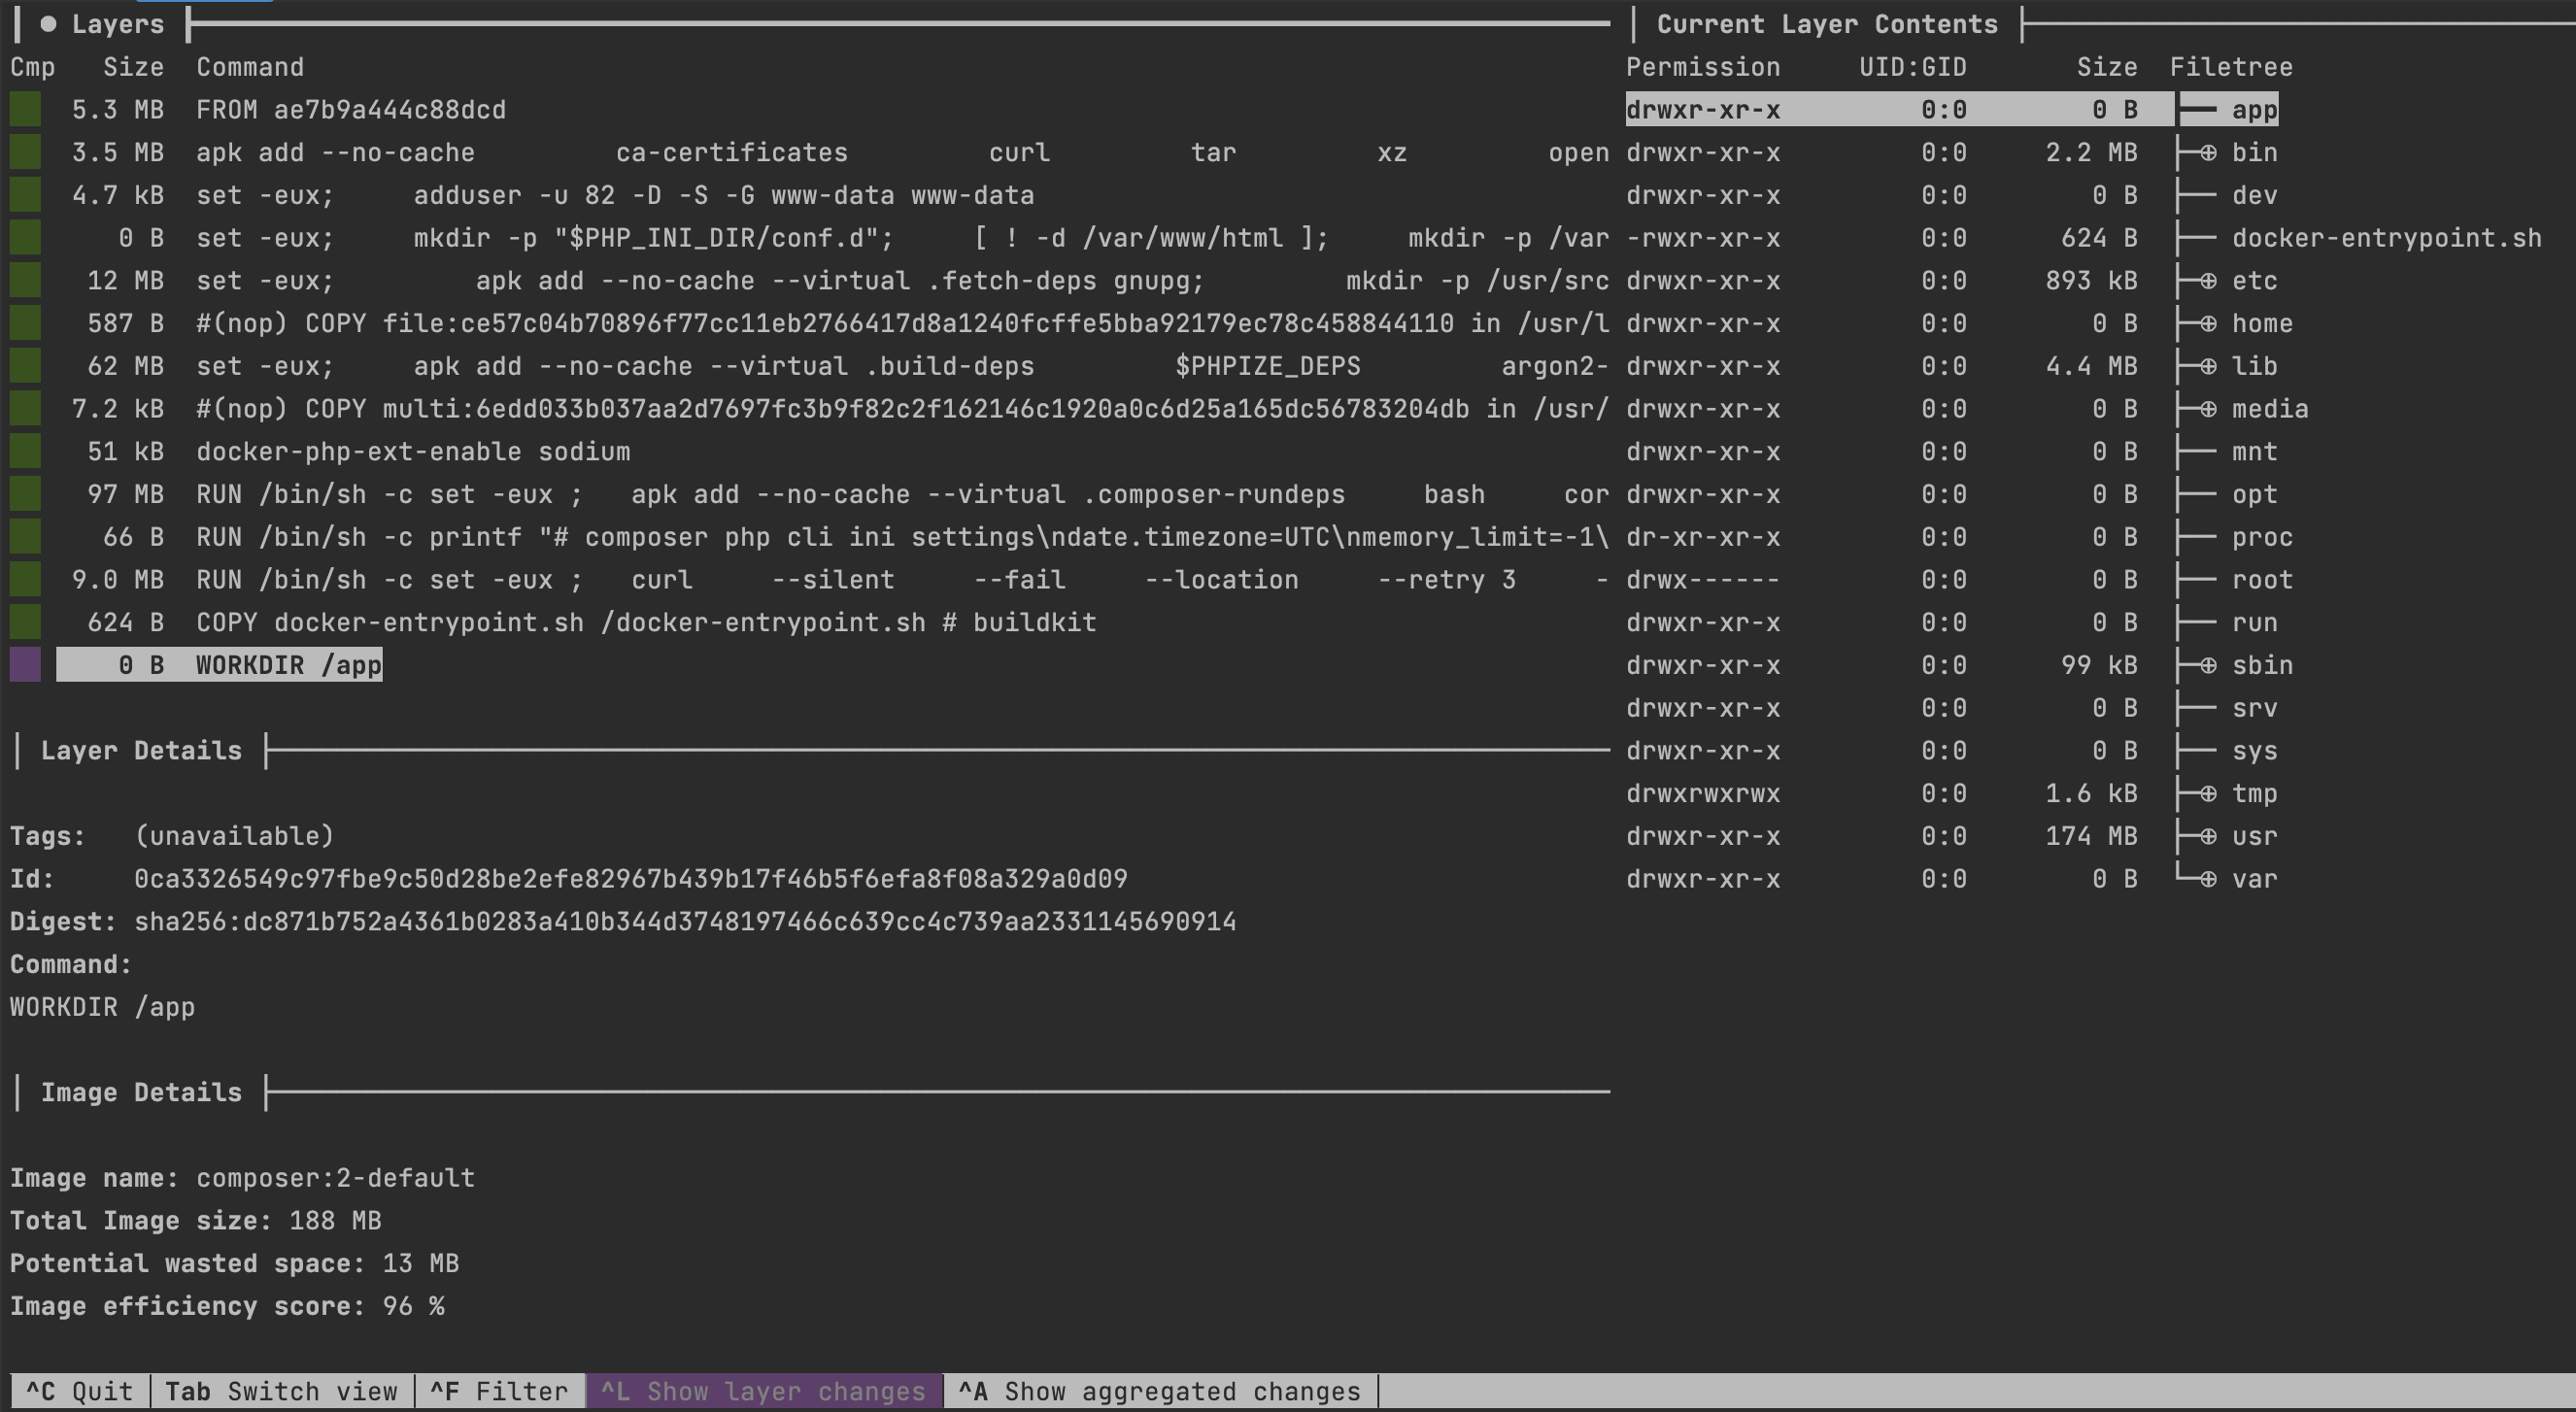Click the Filter shortcut in bottom bar
Image resolution: width=2576 pixels, height=1412 pixels.
[499, 1391]
